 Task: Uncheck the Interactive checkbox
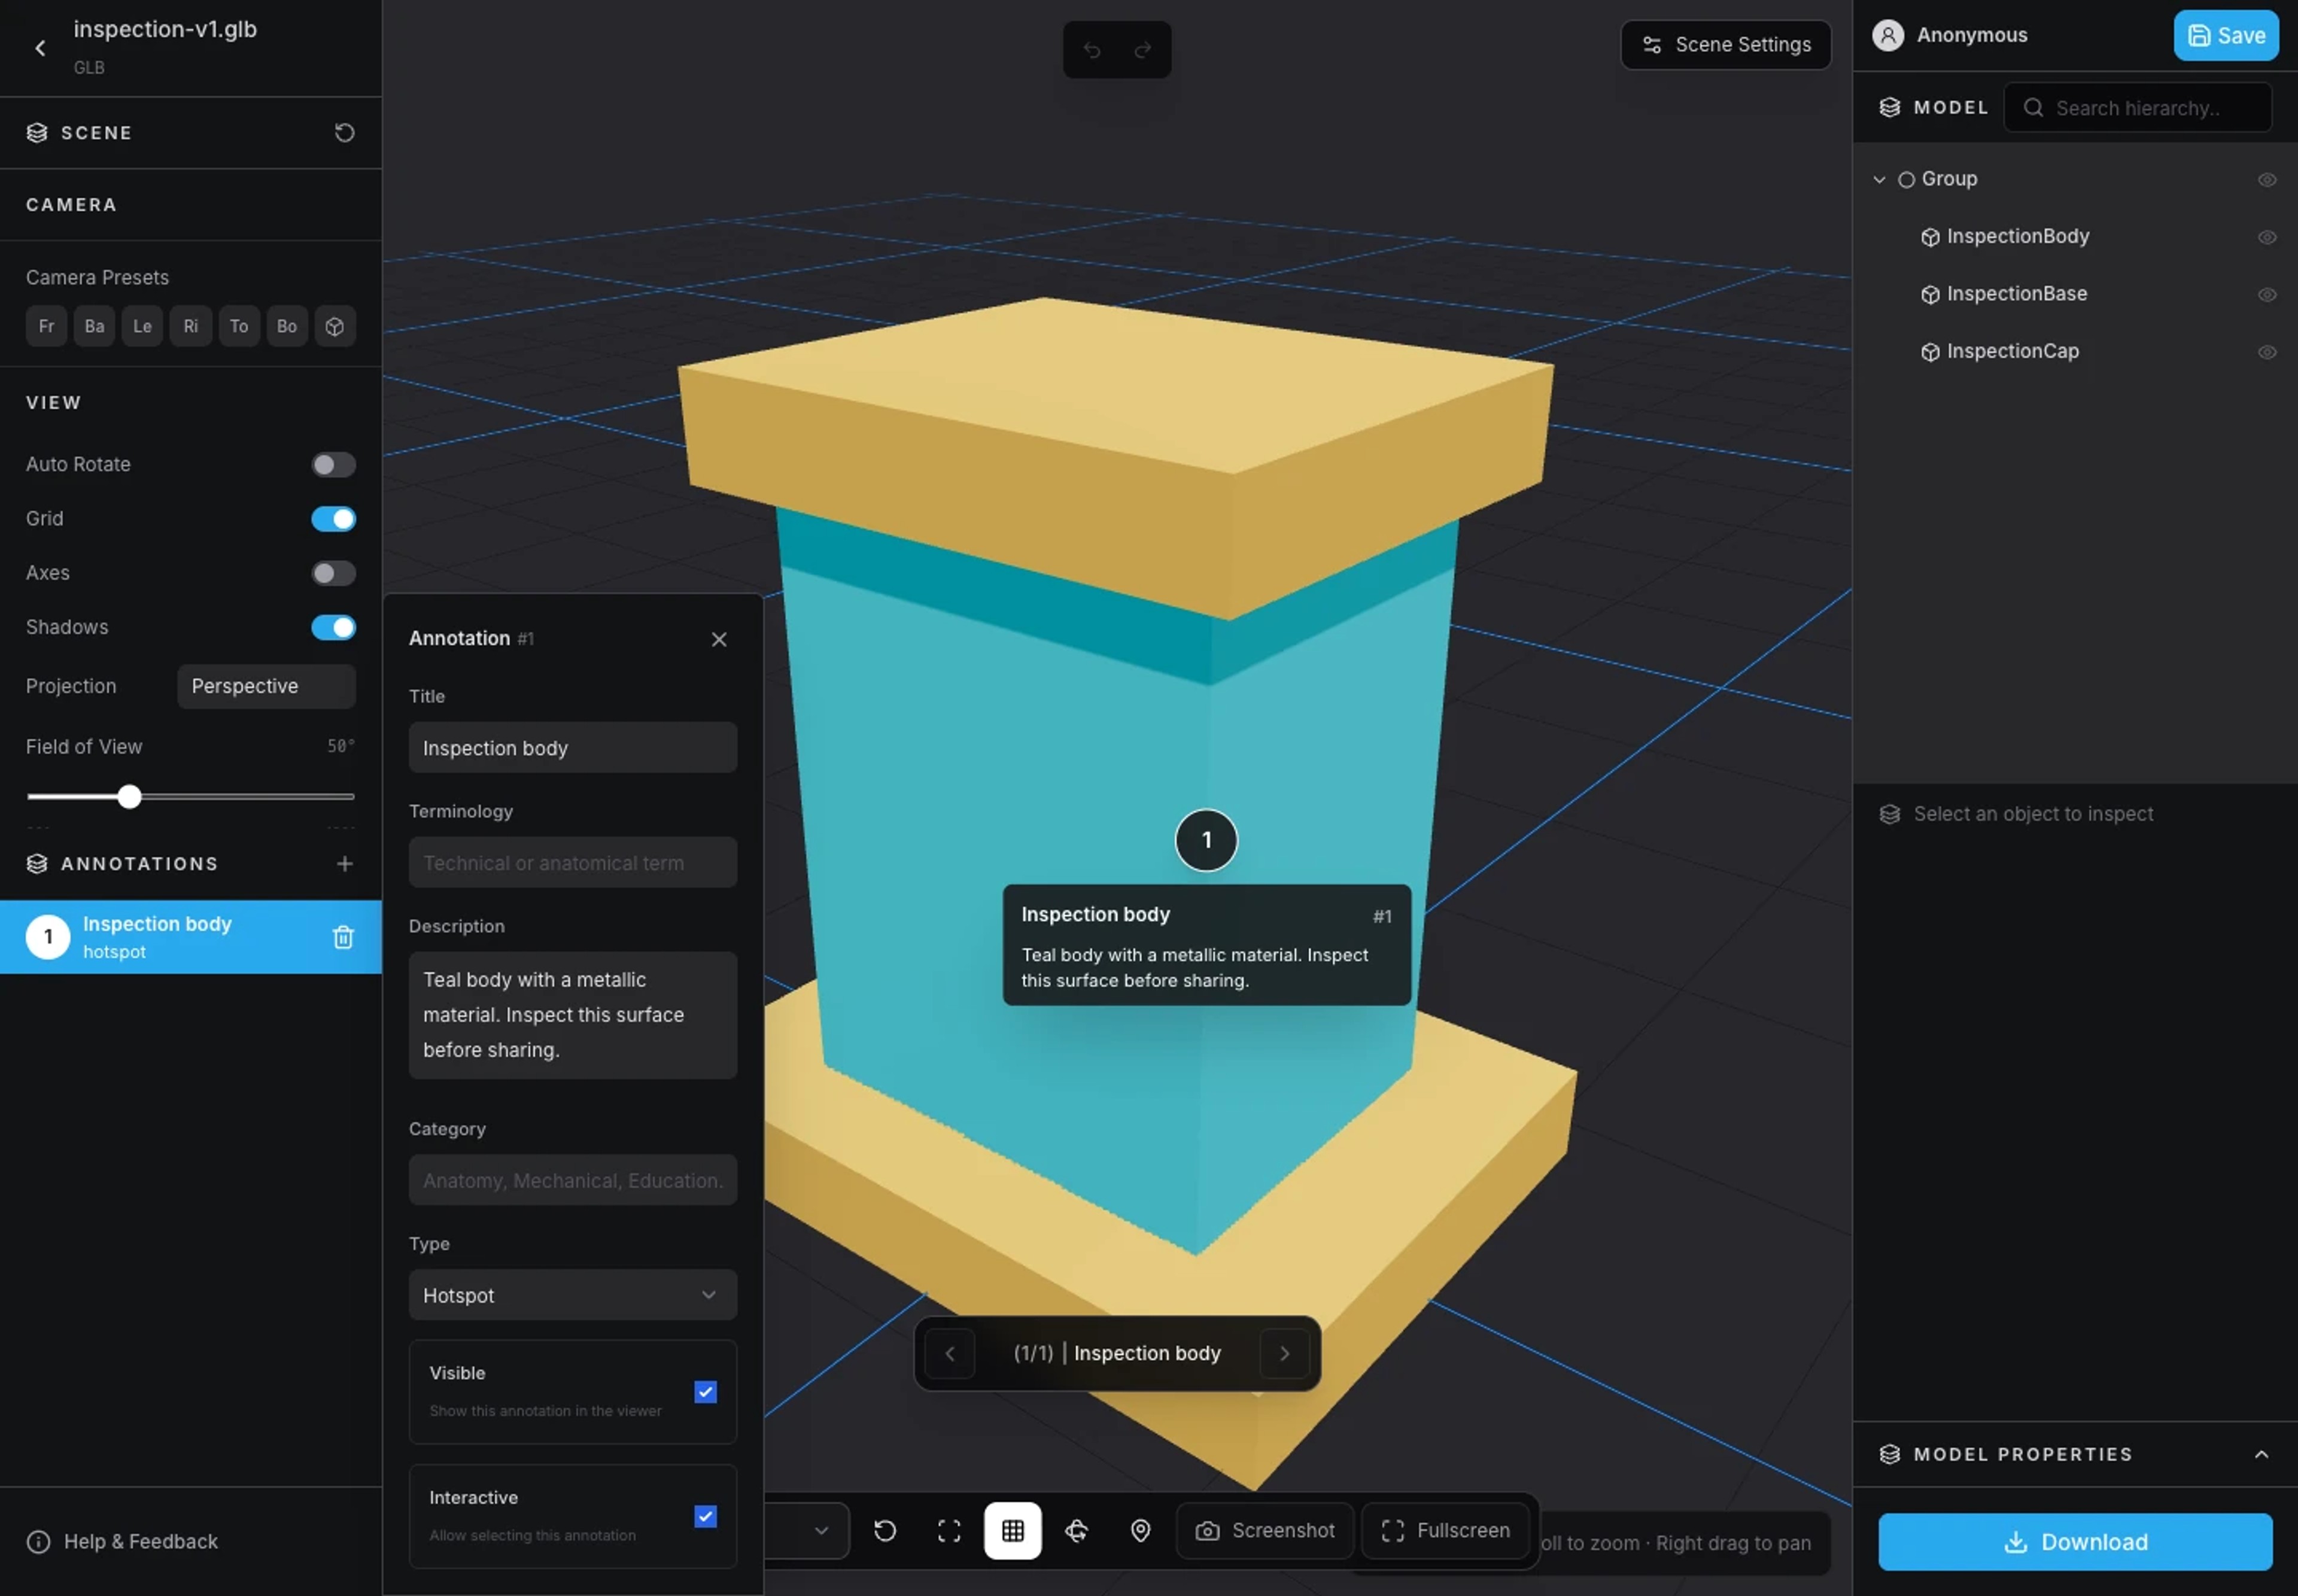(x=706, y=1516)
